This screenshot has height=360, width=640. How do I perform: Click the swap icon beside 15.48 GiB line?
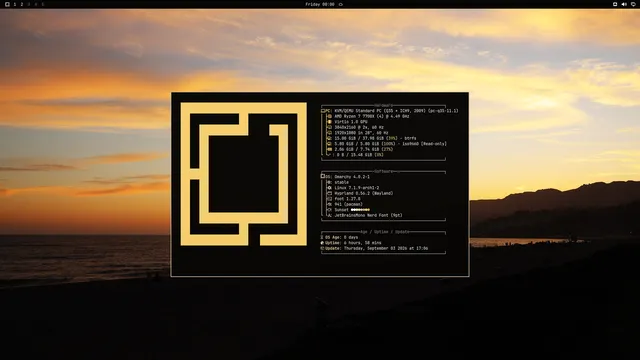click(x=329, y=155)
